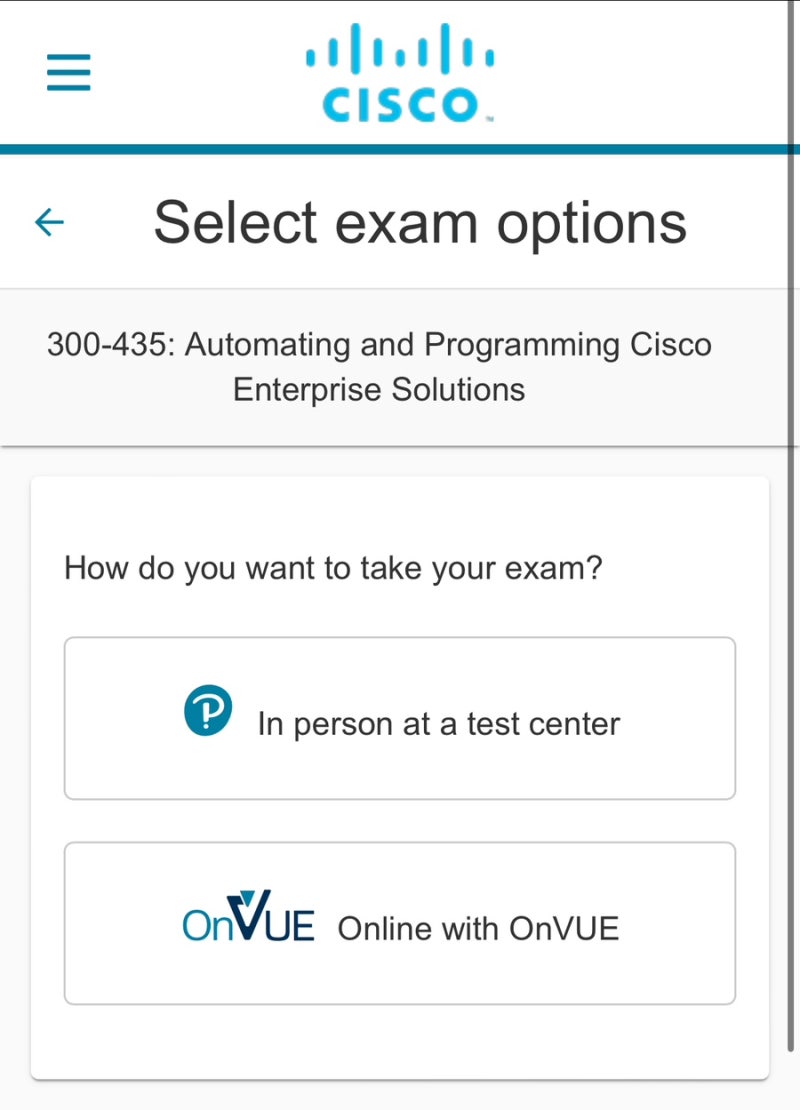800x1110 pixels.
Task: Click the 'Select exam options' page heading
Action: point(420,222)
